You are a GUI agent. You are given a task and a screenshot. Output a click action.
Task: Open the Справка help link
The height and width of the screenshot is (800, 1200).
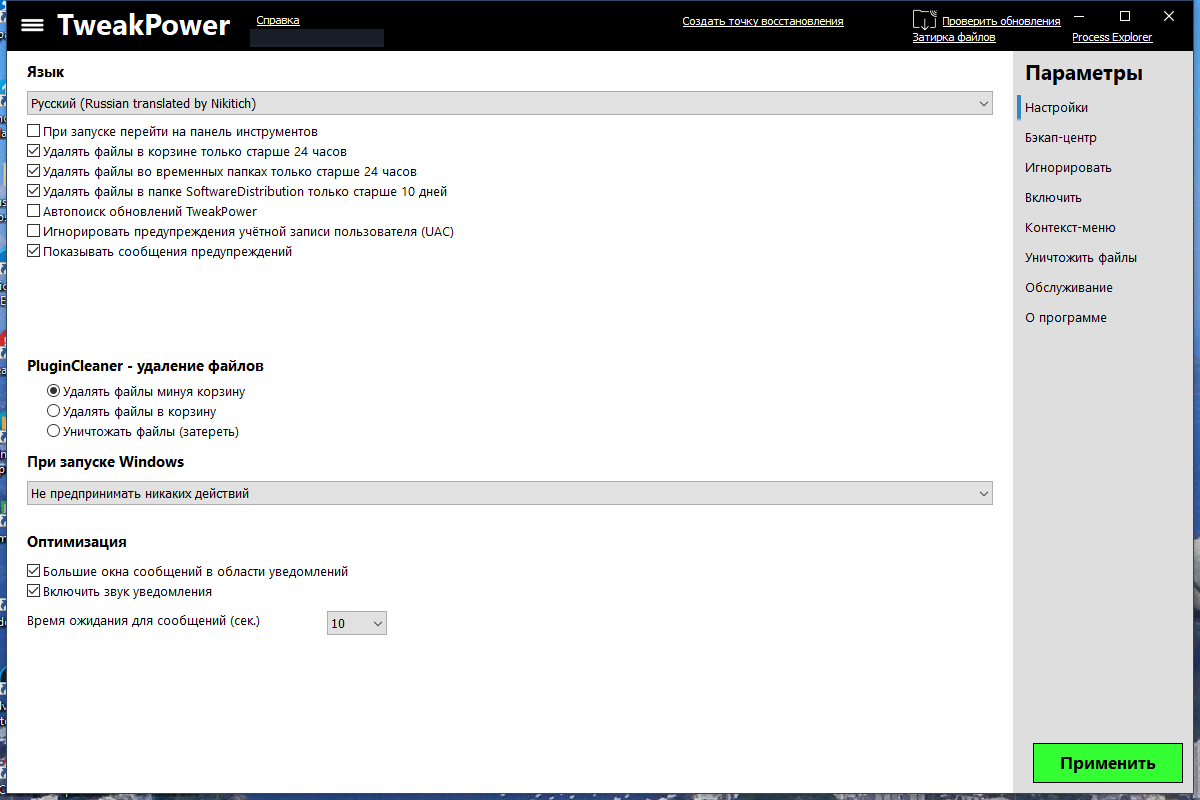tap(278, 20)
